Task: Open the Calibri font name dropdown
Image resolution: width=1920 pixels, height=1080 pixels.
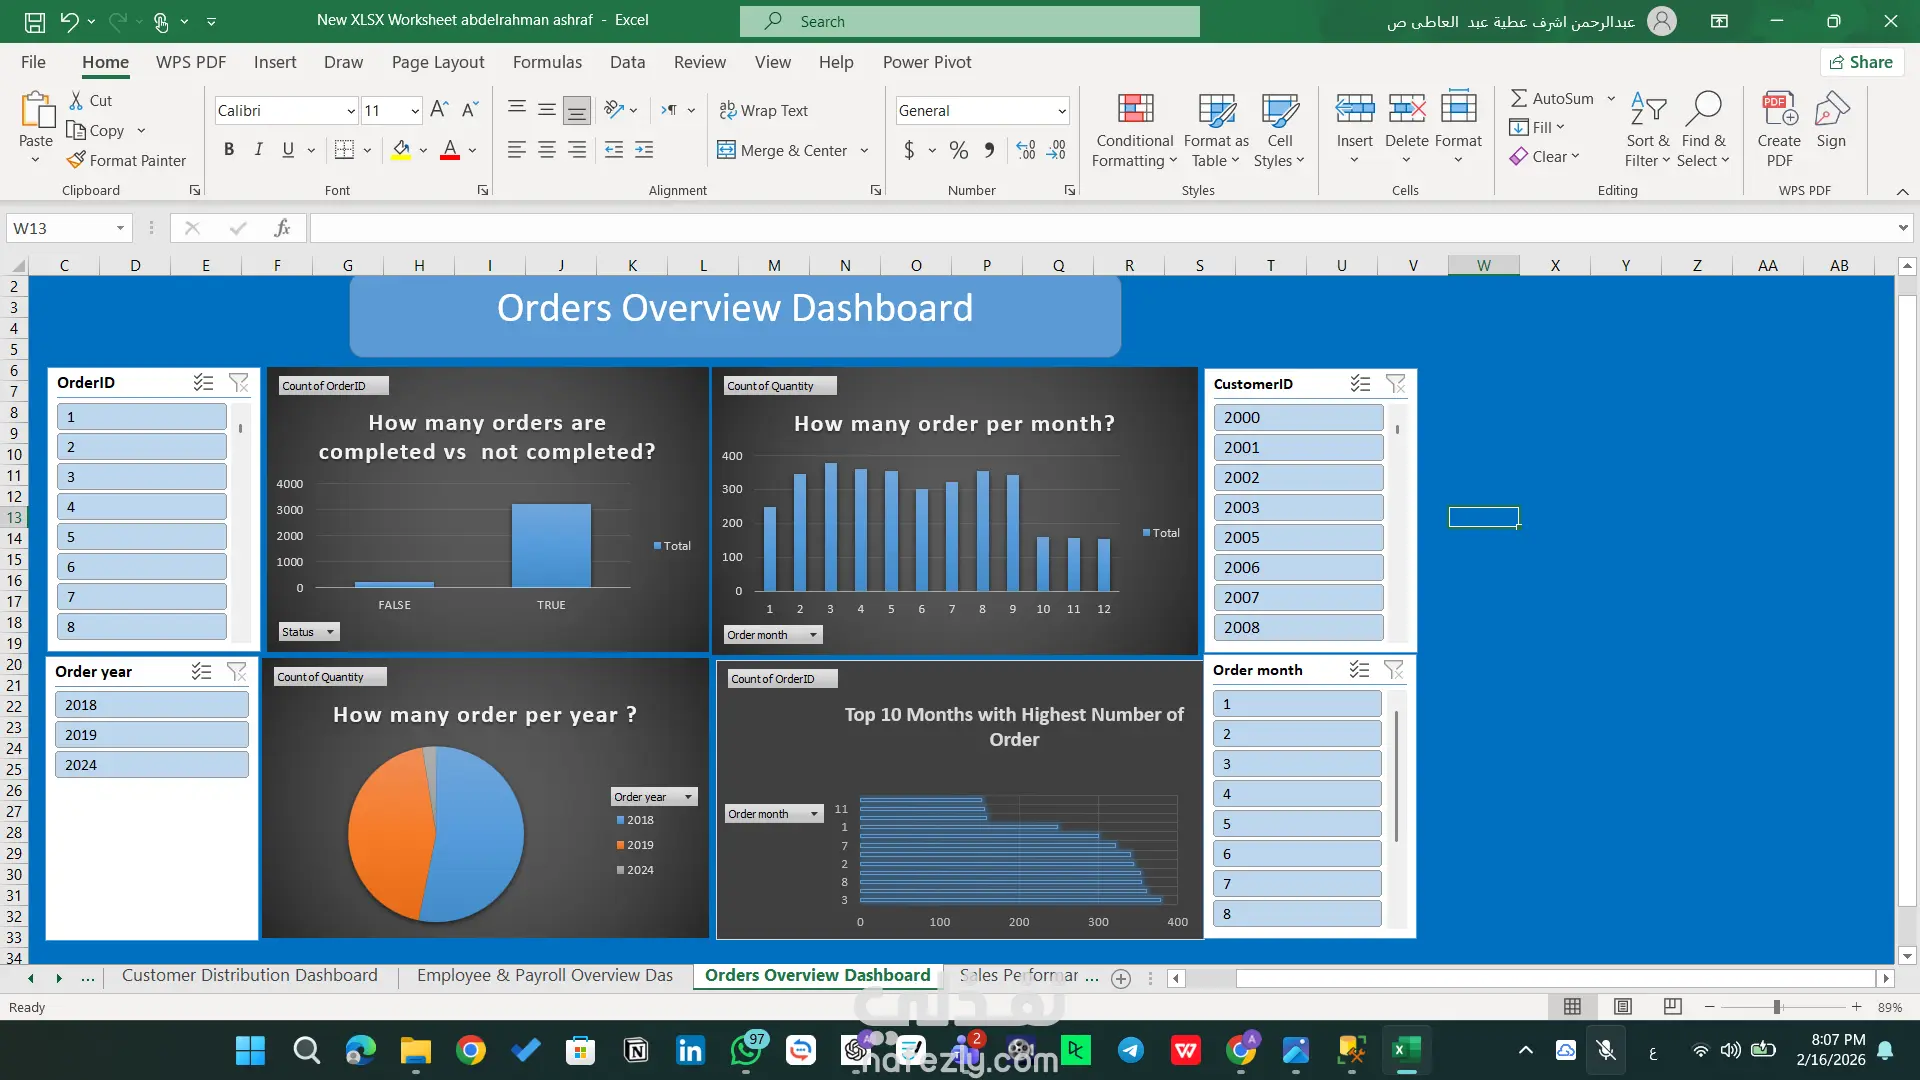Action: (350, 111)
